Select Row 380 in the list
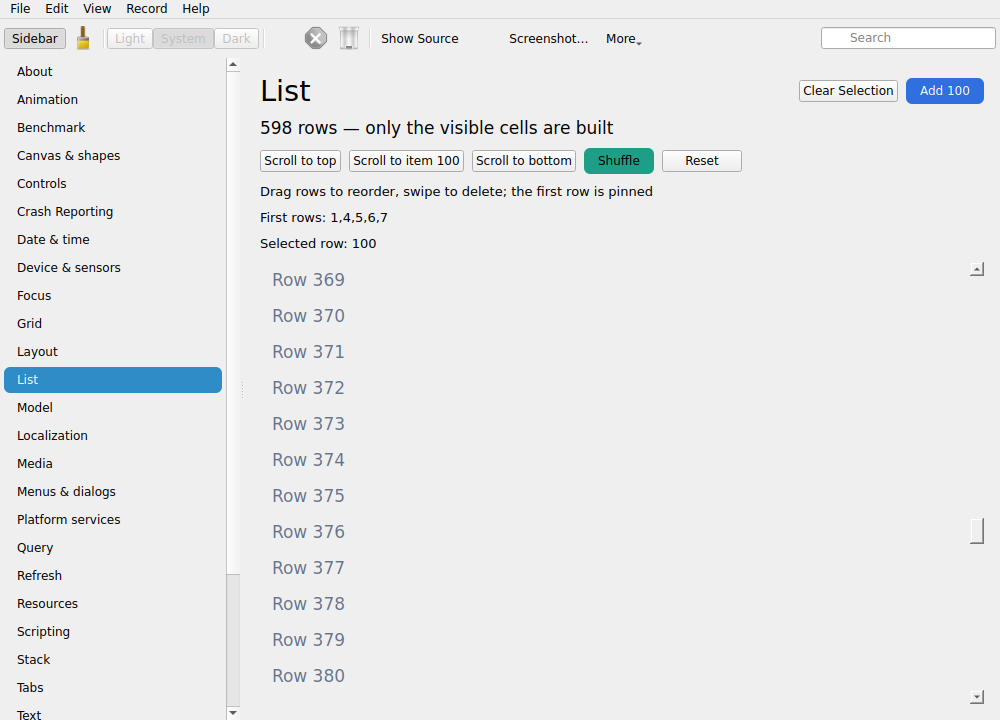 pyautogui.click(x=615, y=676)
